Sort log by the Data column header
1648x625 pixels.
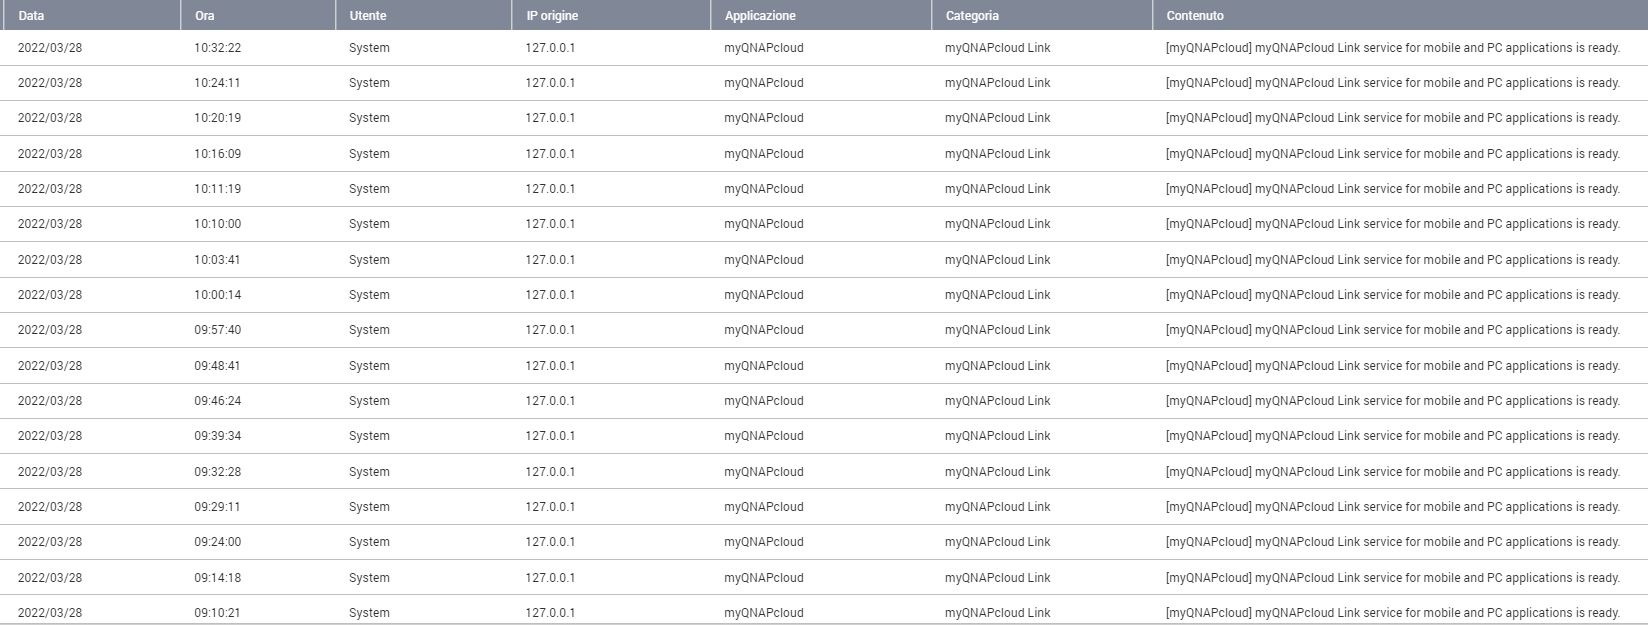(31, 16)
